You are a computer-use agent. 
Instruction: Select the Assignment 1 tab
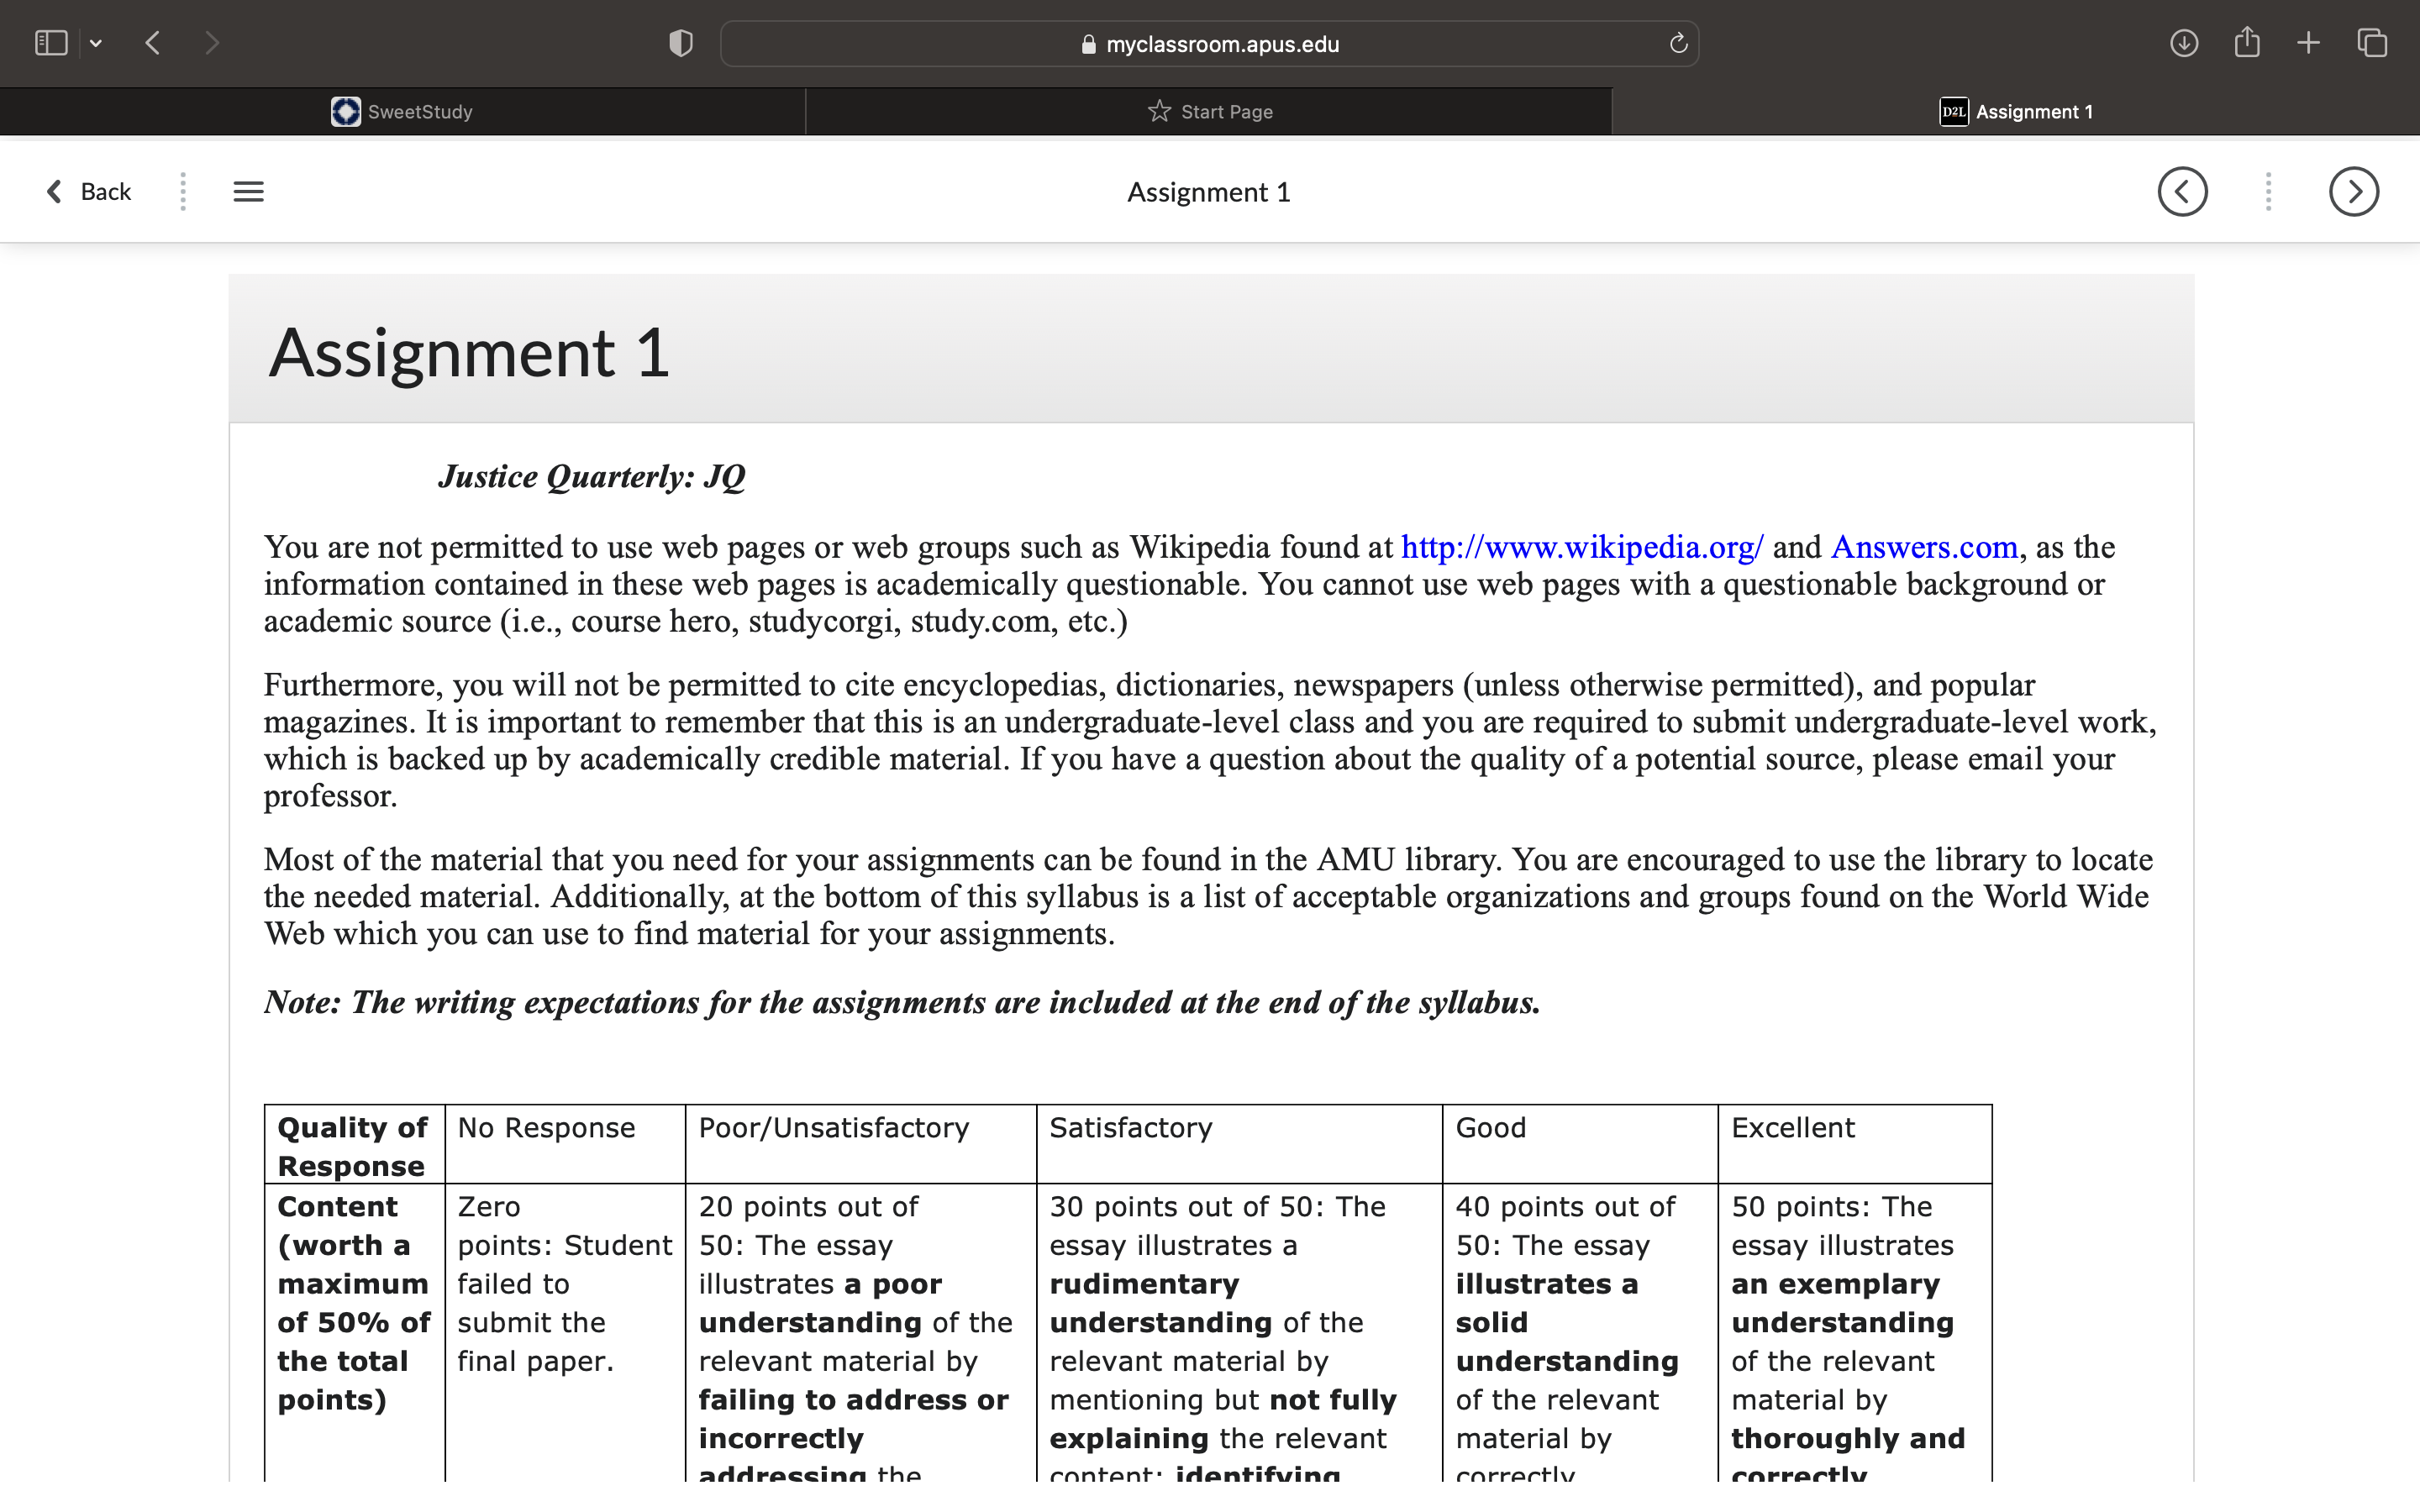(2016, 111)
